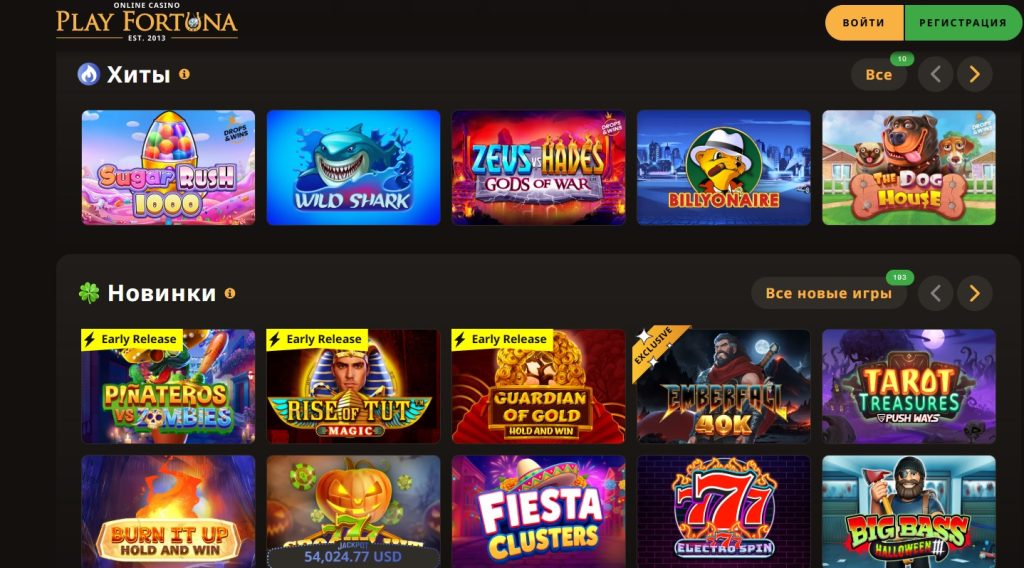
Task: Open Emberfall 40K exclusive game
Action: click(x=724, y=387)
